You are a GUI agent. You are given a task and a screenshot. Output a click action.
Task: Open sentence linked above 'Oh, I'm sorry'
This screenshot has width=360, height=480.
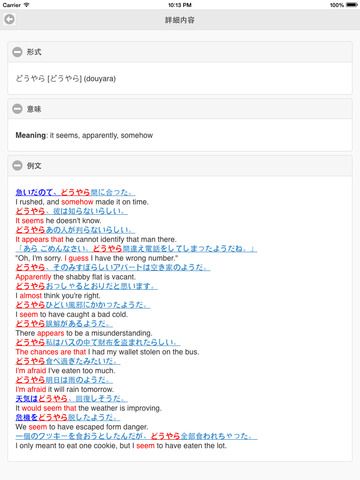point(136,249)
